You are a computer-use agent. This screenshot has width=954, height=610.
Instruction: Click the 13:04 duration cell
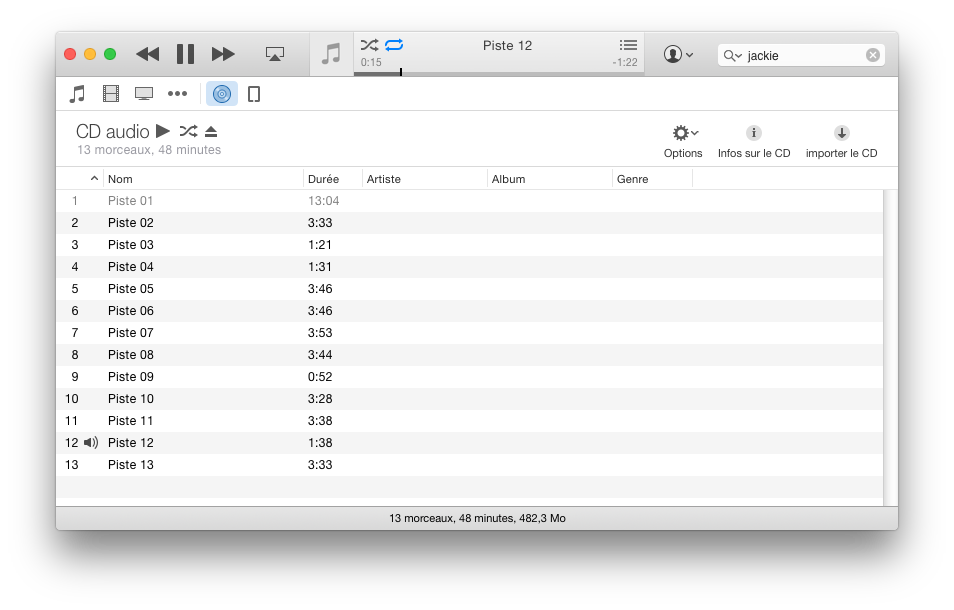(323, 201)
